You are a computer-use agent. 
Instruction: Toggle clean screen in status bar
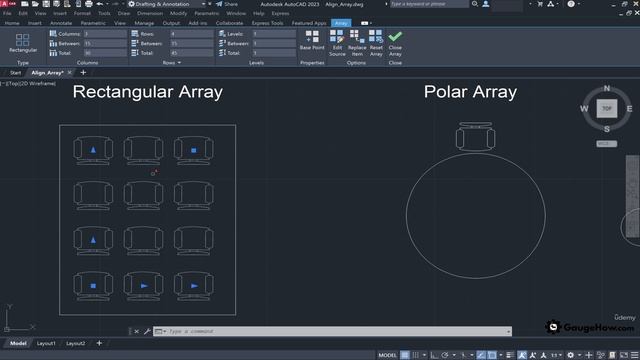tap(624, 355)
